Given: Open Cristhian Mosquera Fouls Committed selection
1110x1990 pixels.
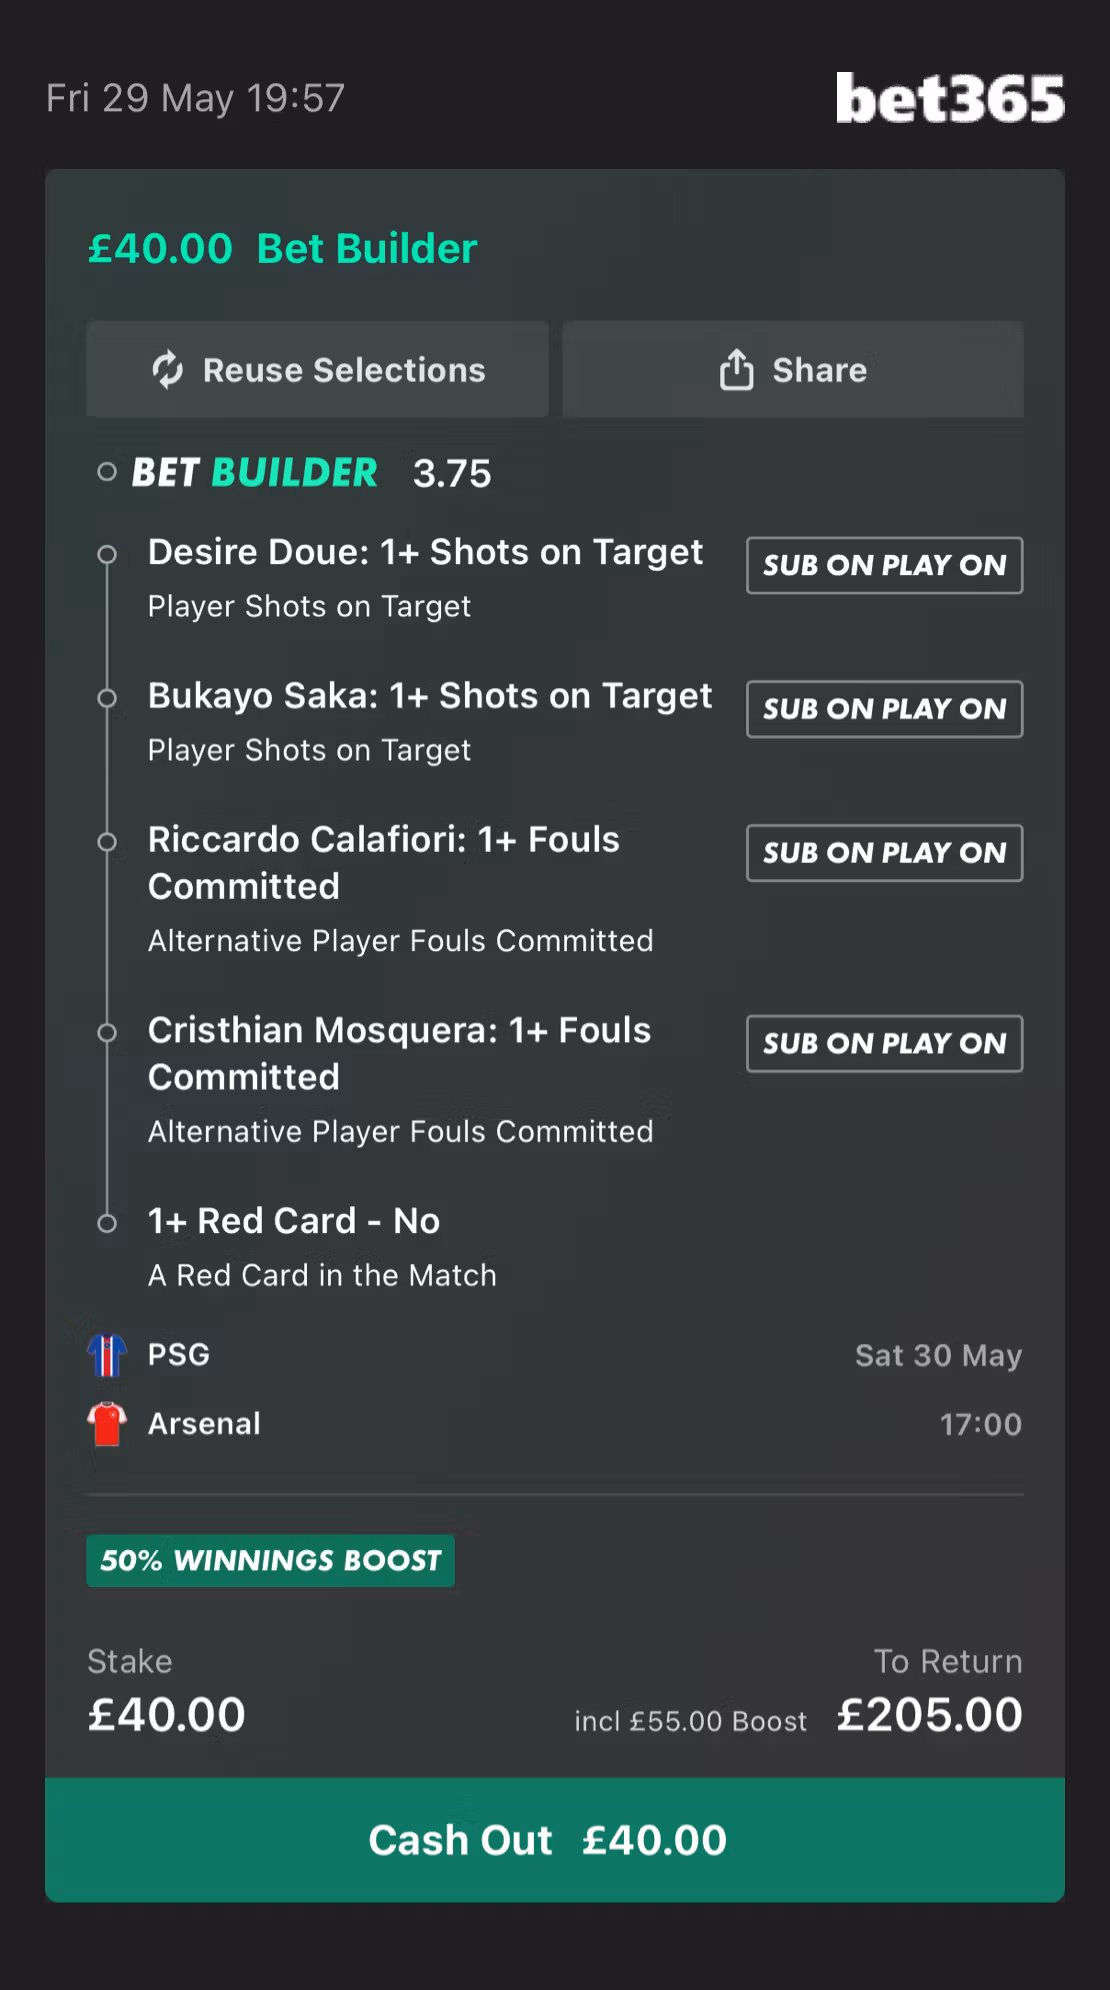Looking at the screenshot, I should tap(400, 1079).
